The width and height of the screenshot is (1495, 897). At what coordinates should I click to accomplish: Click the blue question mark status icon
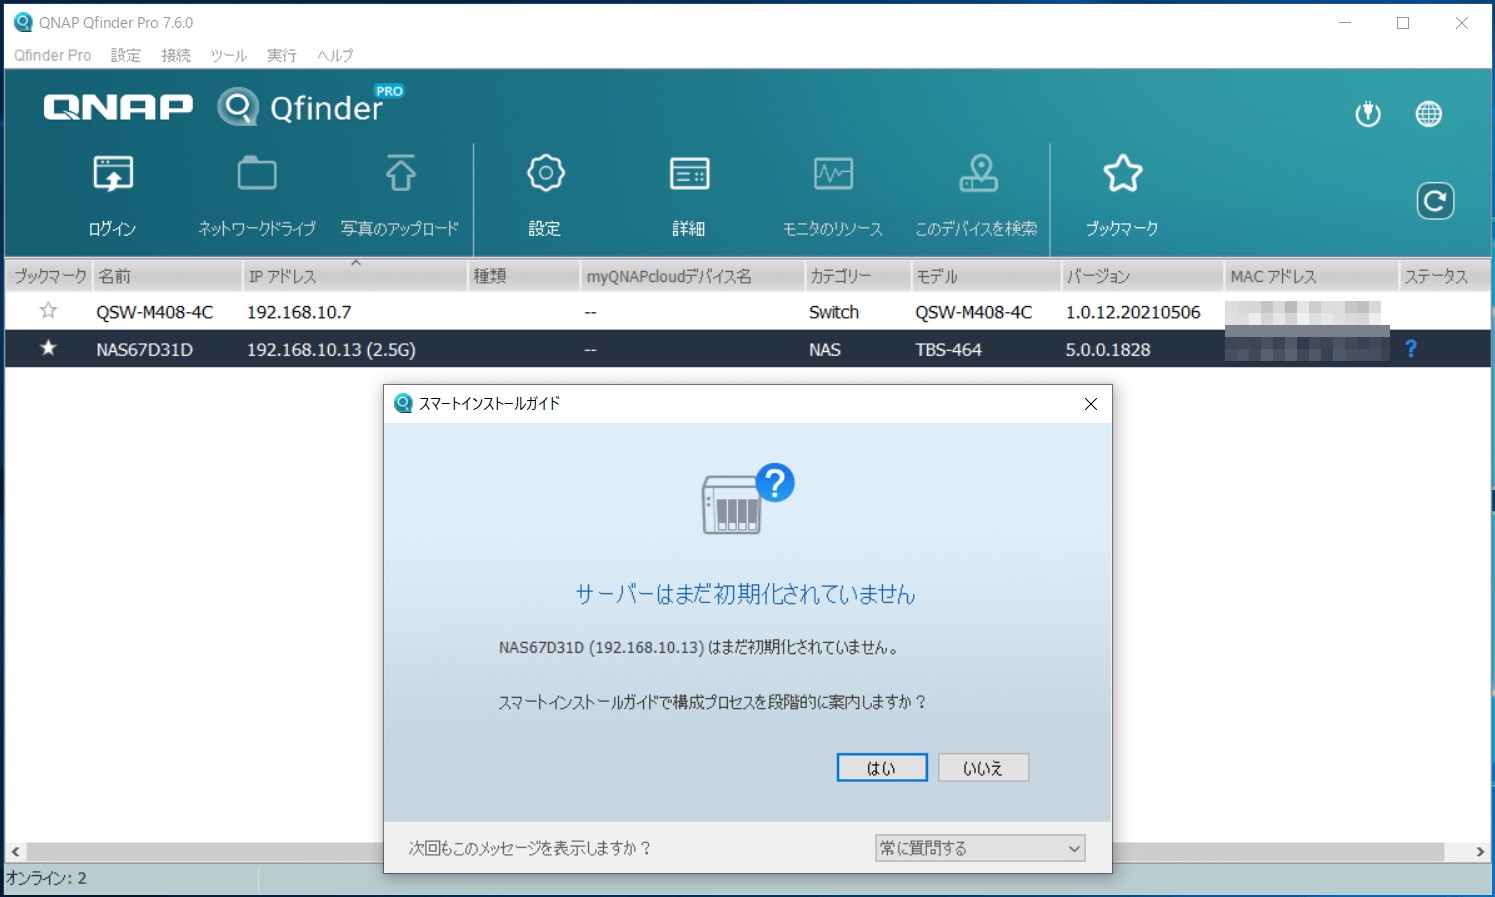(x=1411, y=348)
